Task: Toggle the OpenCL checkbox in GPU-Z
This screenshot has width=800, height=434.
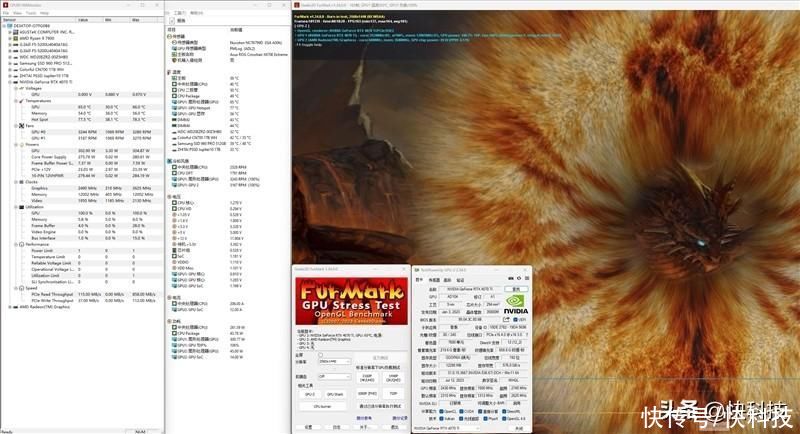Action: (441, 412)
